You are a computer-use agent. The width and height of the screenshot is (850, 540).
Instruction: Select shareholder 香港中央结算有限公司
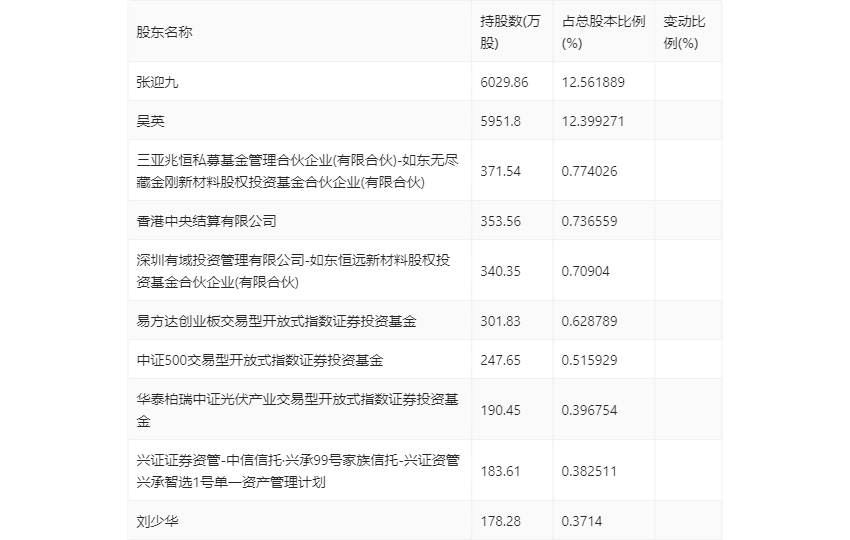click(207, 221)
